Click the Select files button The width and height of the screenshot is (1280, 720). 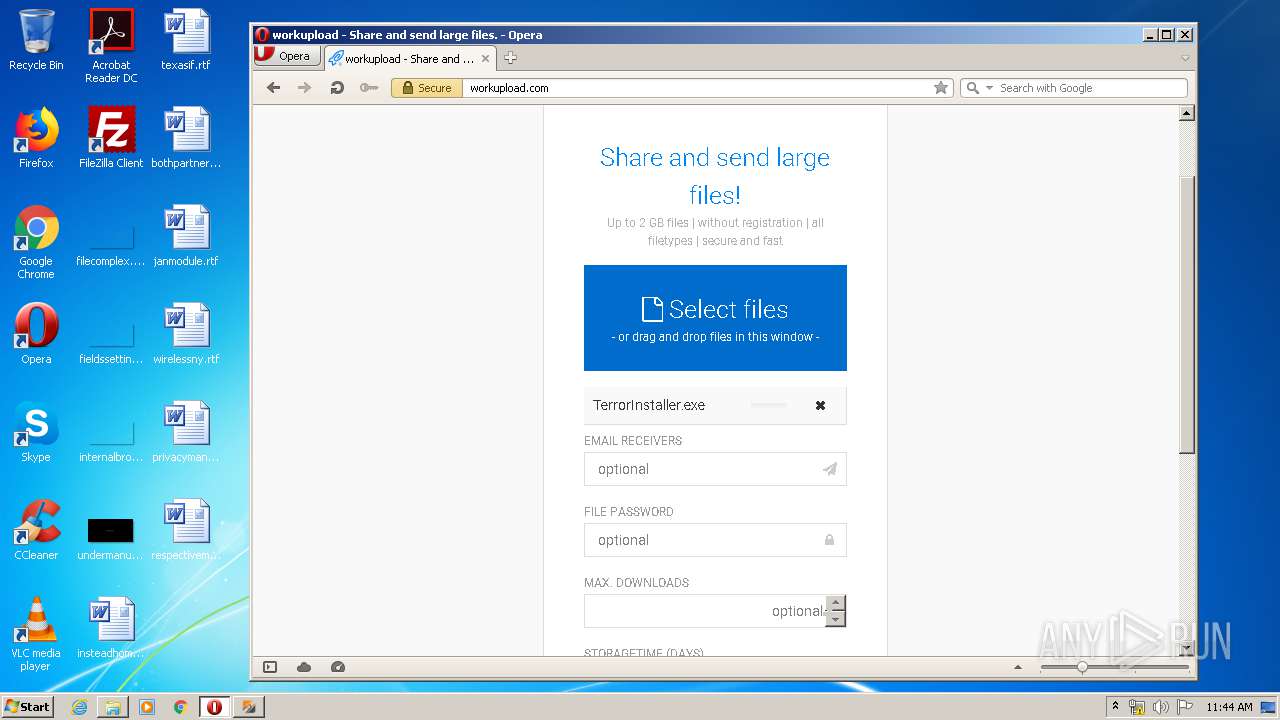coord(715,318)
